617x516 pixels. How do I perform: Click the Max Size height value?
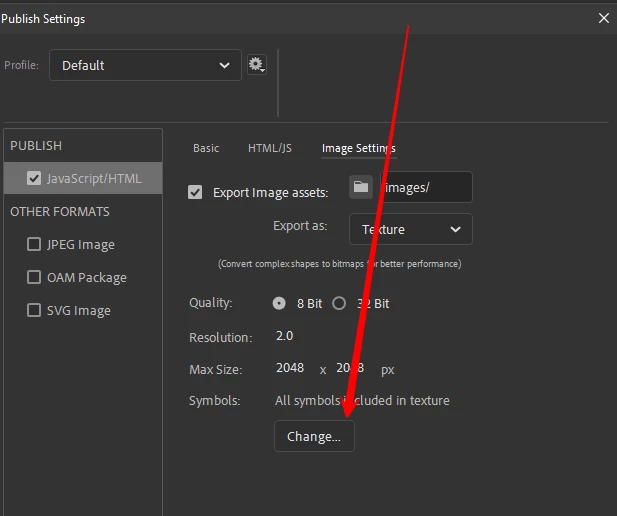click(350, 368)
